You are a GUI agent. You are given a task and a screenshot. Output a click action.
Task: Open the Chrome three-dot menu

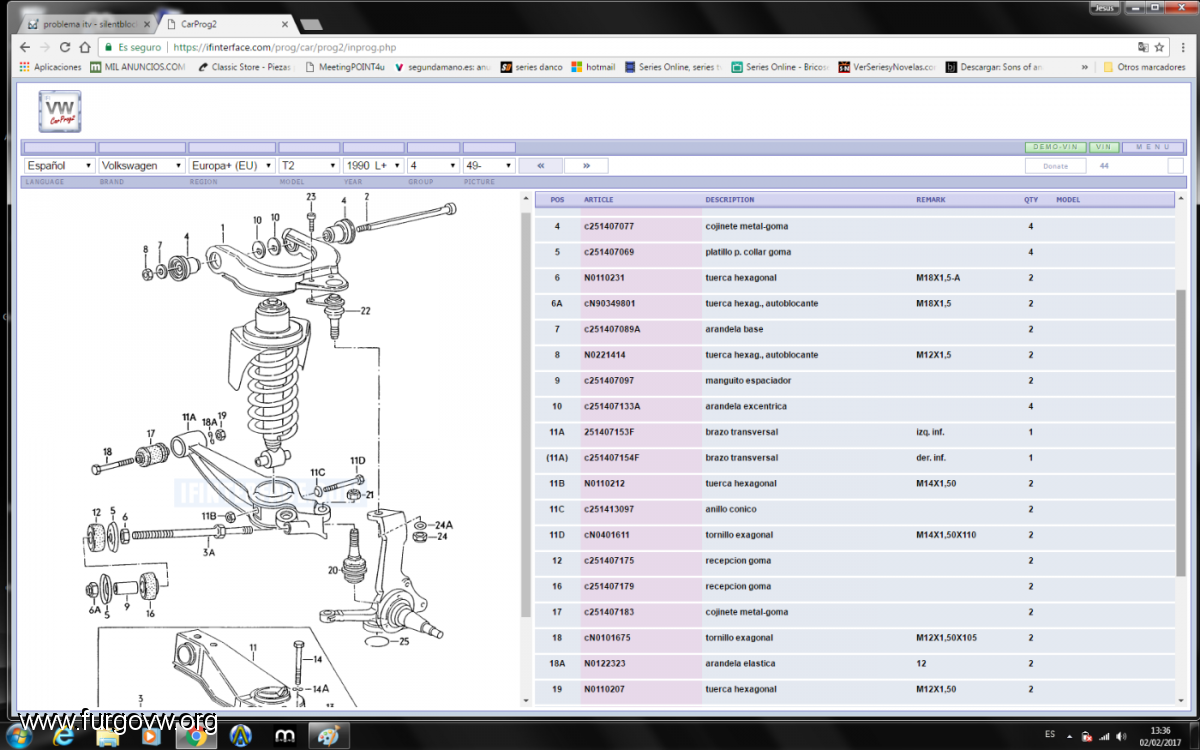coord(1181,47)
